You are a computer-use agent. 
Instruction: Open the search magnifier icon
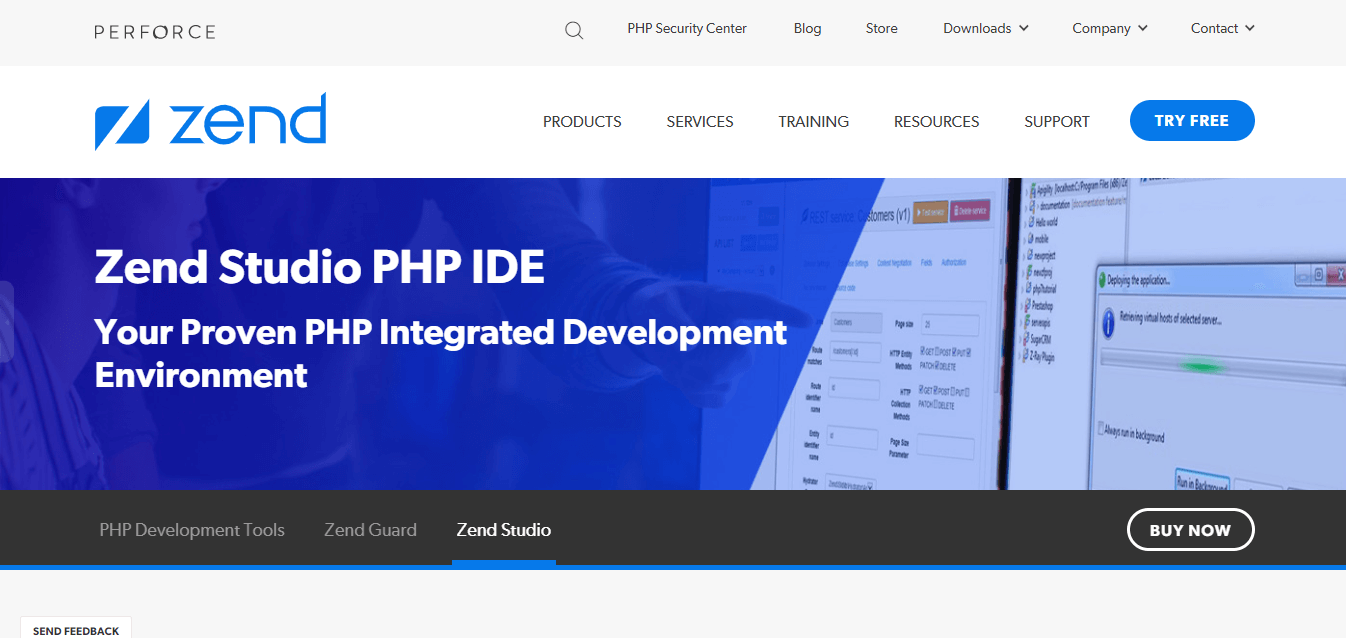click(574, 30)
